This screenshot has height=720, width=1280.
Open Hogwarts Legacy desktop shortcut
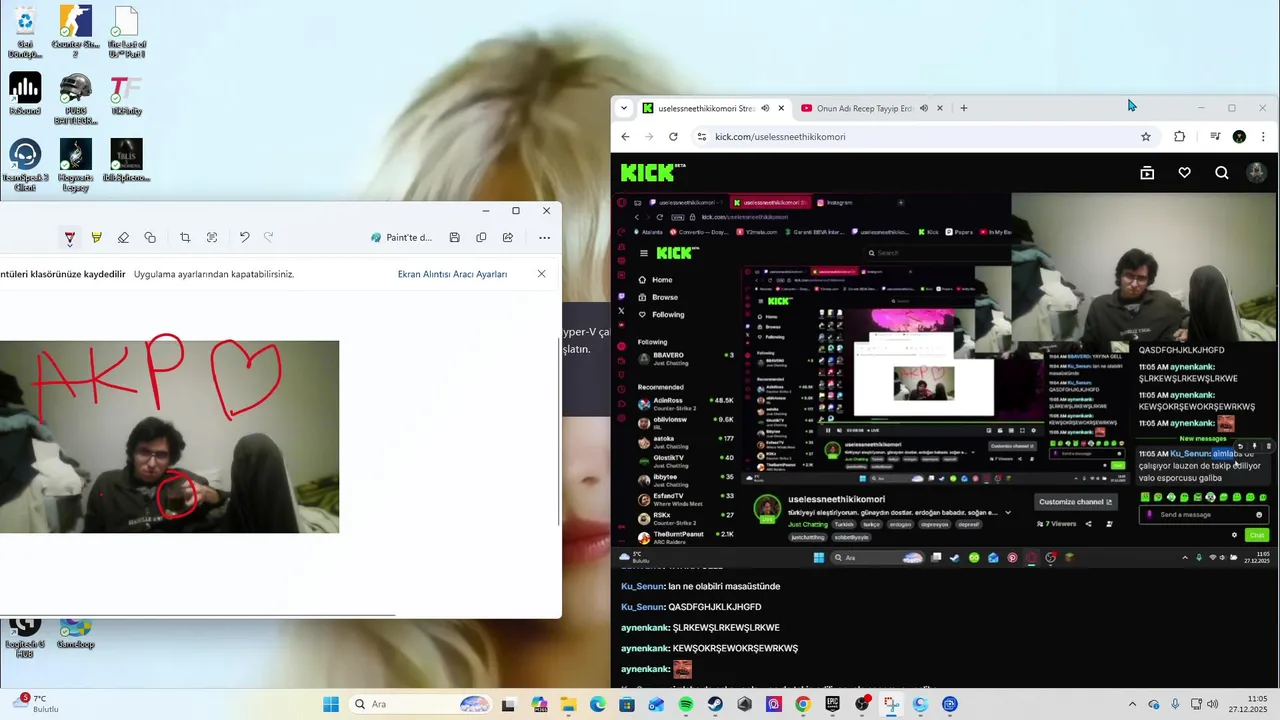(x=75, y=165)
